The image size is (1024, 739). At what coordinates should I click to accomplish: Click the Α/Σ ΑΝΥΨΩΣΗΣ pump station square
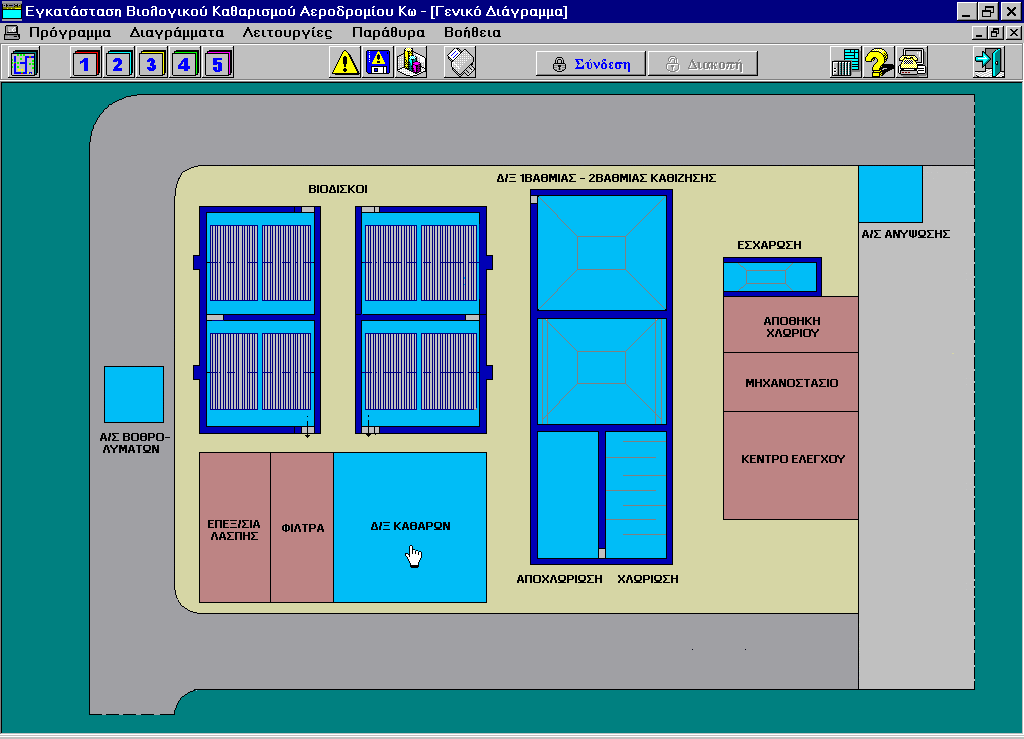pos(890,194)
